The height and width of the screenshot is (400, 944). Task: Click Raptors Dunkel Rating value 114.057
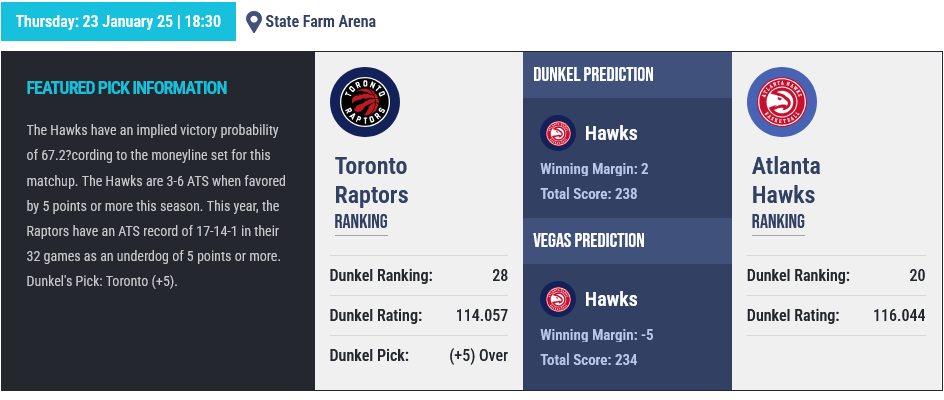(x=482, y=316)
